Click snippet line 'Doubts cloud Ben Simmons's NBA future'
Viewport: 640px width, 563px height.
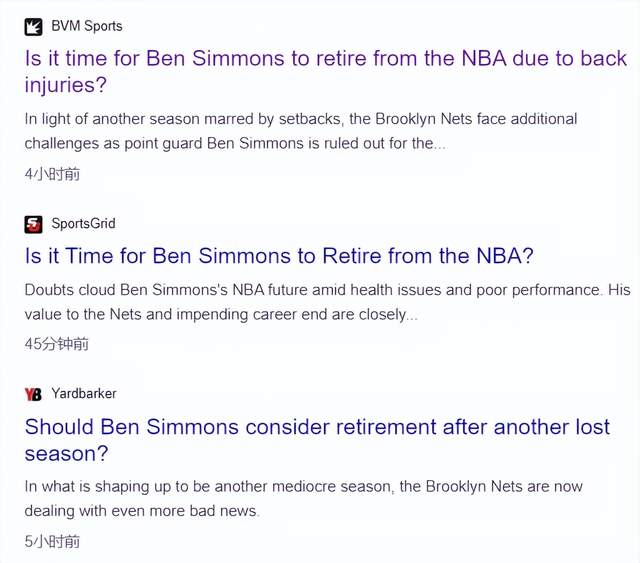327,290
